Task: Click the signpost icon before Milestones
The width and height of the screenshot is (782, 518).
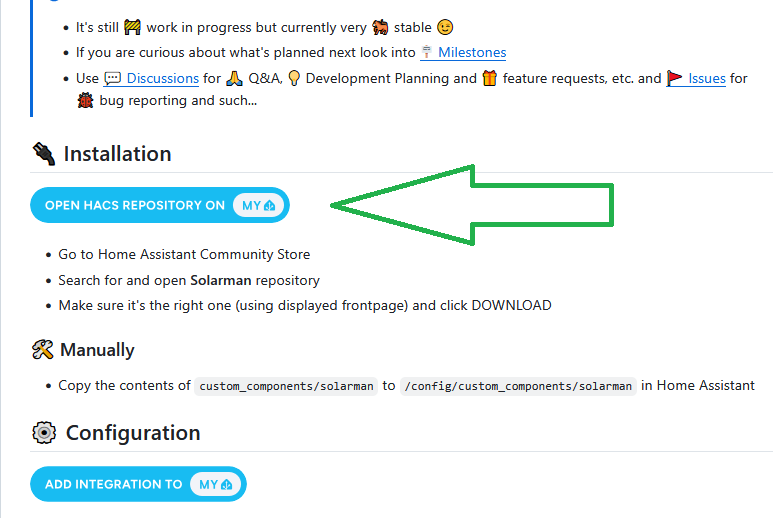Action: tap(426, 52)
